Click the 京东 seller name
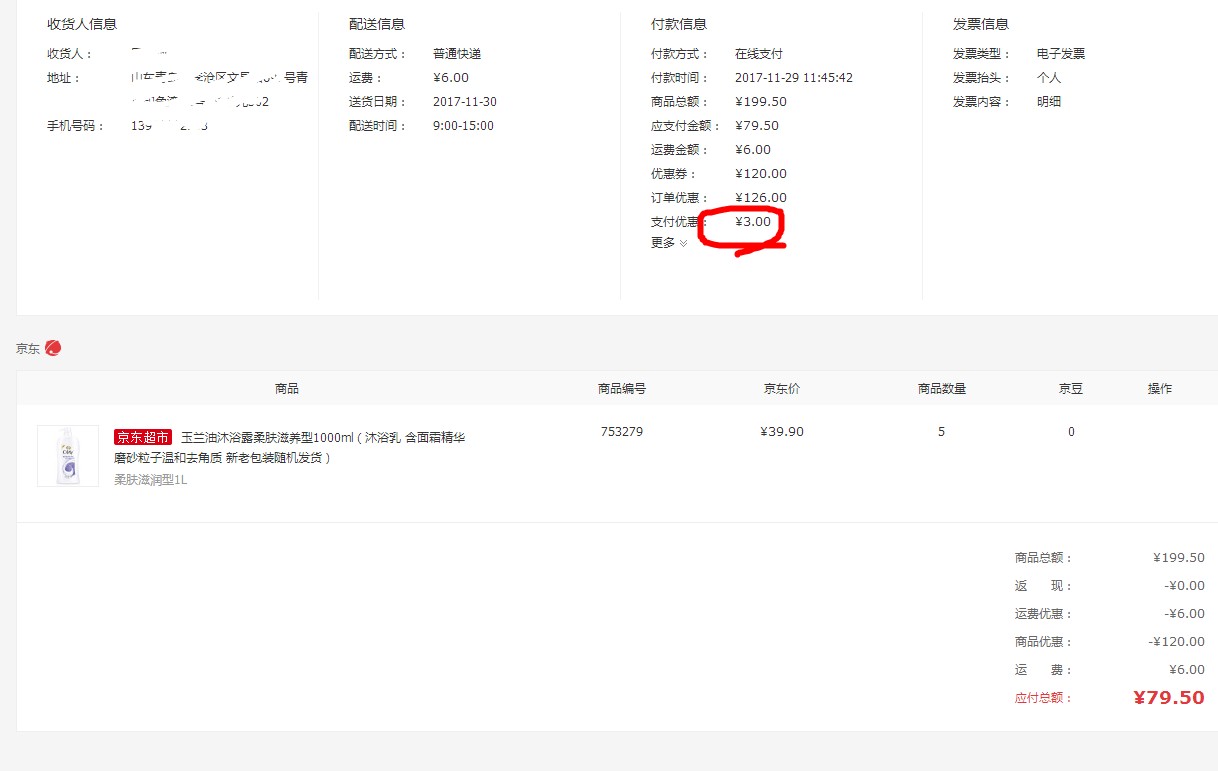The height and width of the screenshot is (771, 1218). pyautogui.click(x=28, y=348)
